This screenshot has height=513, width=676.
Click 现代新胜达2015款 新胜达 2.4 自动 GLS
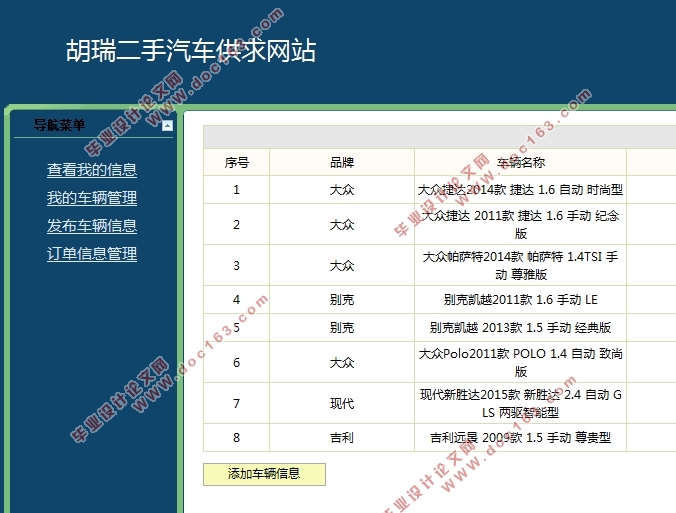click(520, 404)
